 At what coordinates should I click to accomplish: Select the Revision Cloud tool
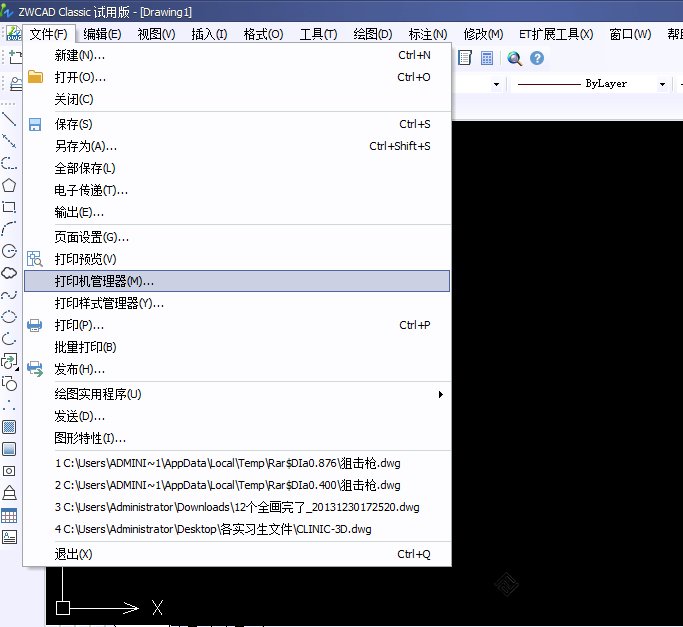point(9,273)
